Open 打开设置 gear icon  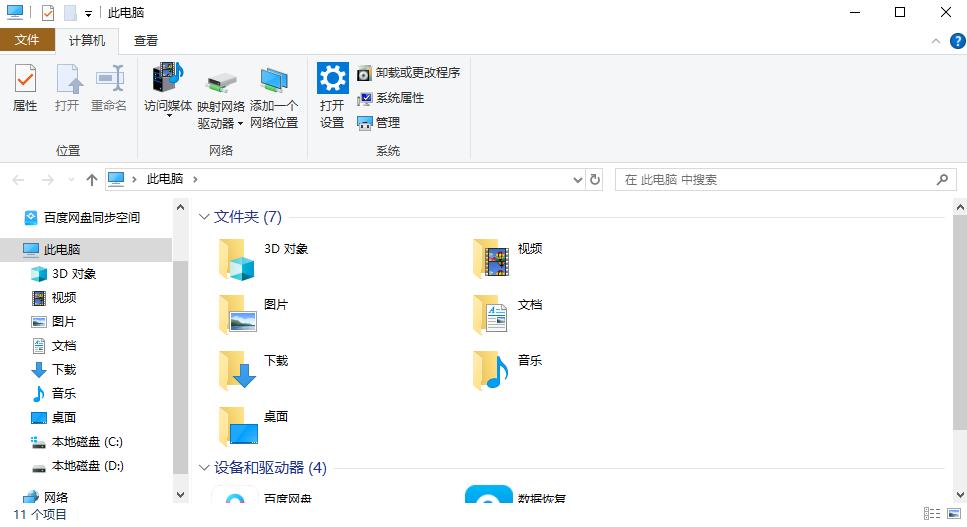[x=332, y=78]
